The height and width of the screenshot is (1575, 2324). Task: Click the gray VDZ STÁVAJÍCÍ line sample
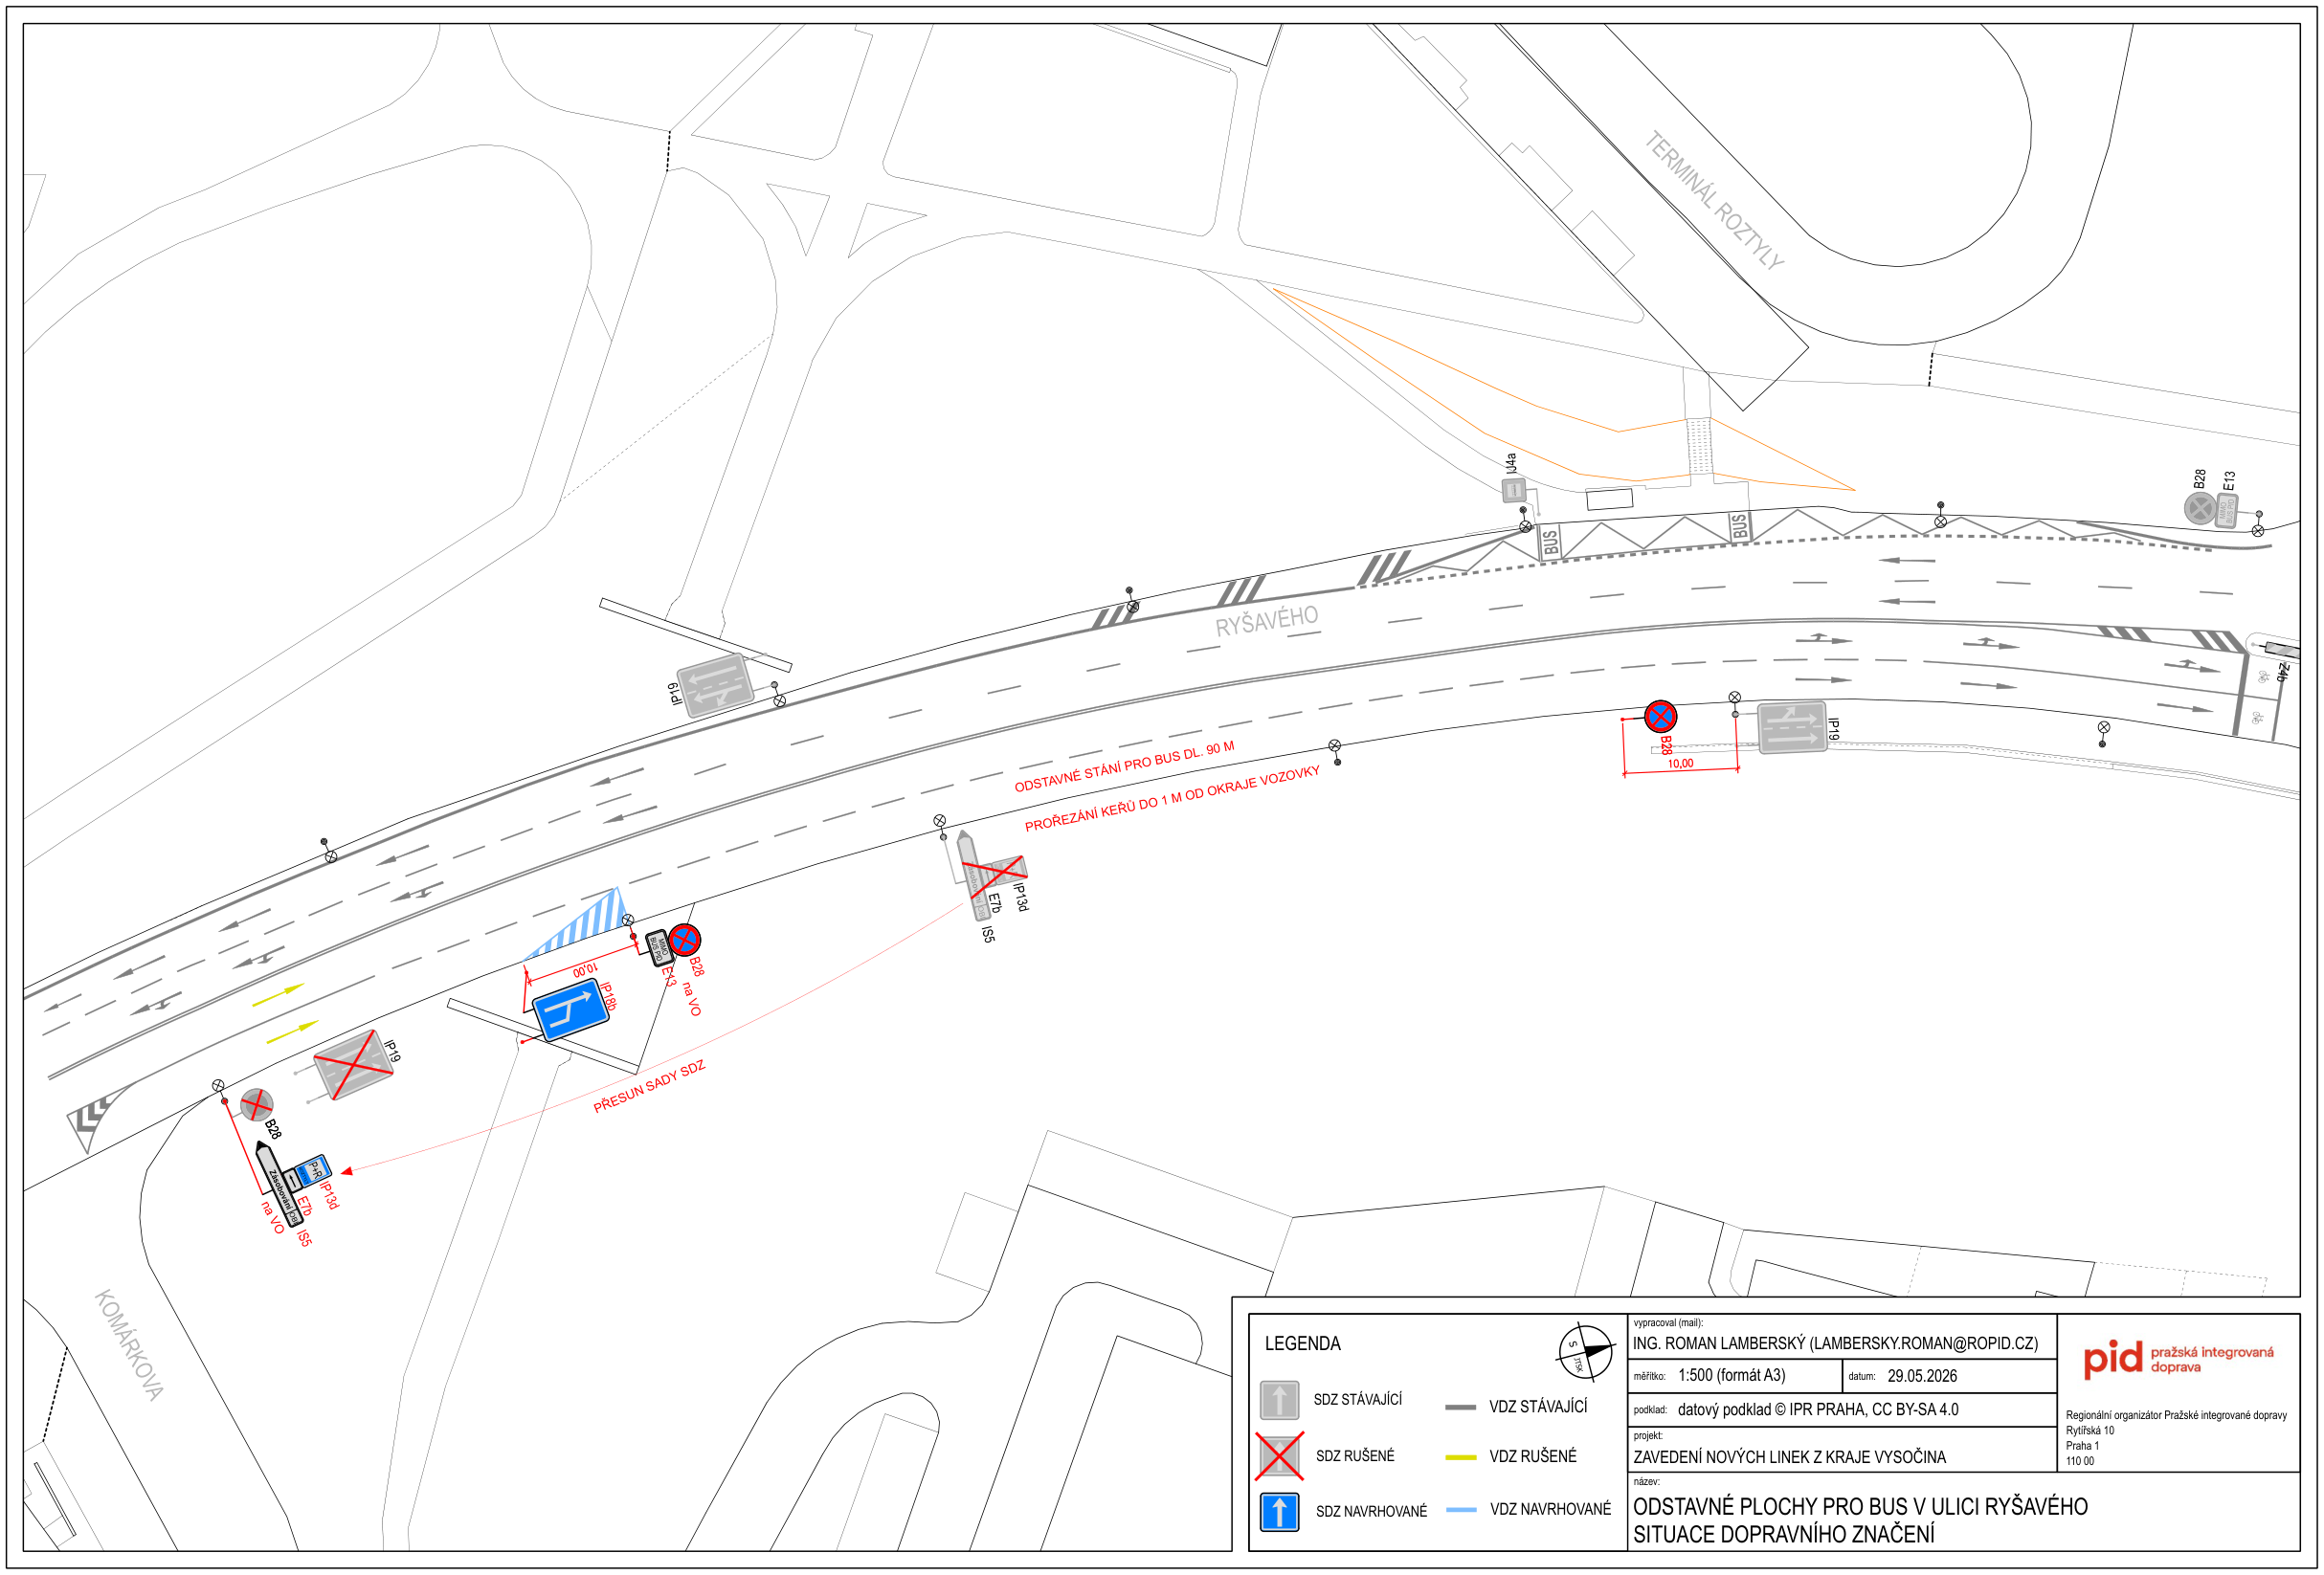pos(1461,1407)
